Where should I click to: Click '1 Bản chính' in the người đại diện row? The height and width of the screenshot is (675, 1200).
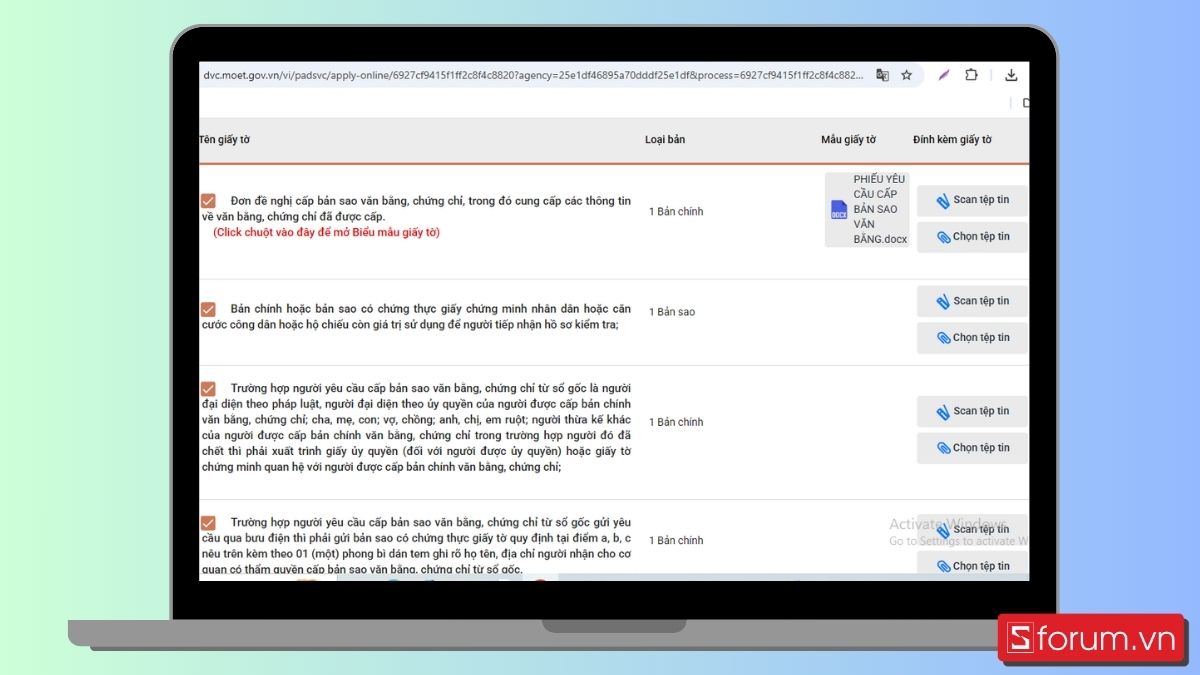[x=676, y=422]
